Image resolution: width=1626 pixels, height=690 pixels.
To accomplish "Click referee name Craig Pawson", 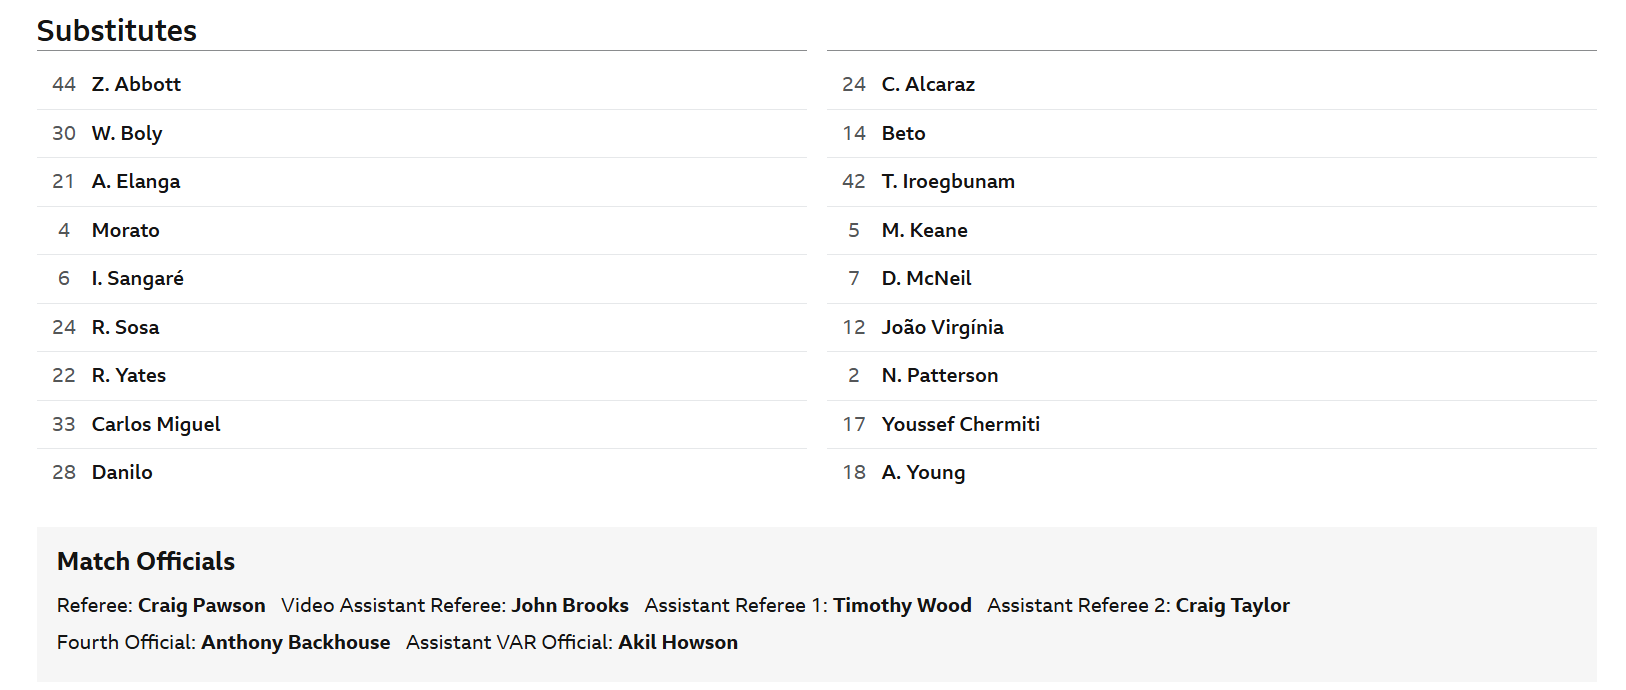I will pos(202,606).
